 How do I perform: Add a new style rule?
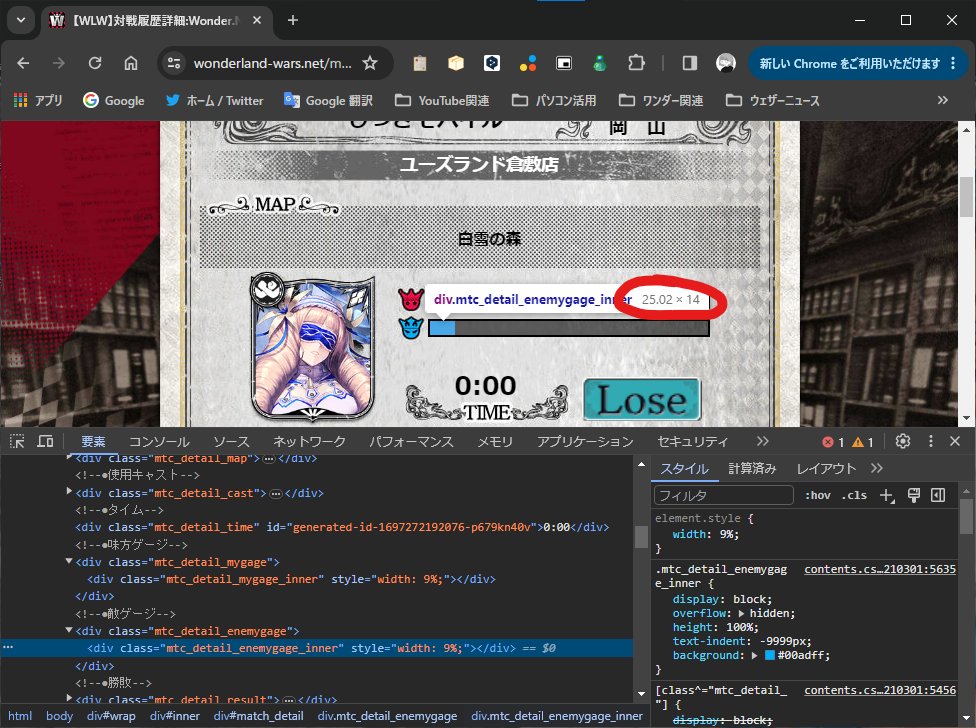pyautogui.click(x=886, y=495)
